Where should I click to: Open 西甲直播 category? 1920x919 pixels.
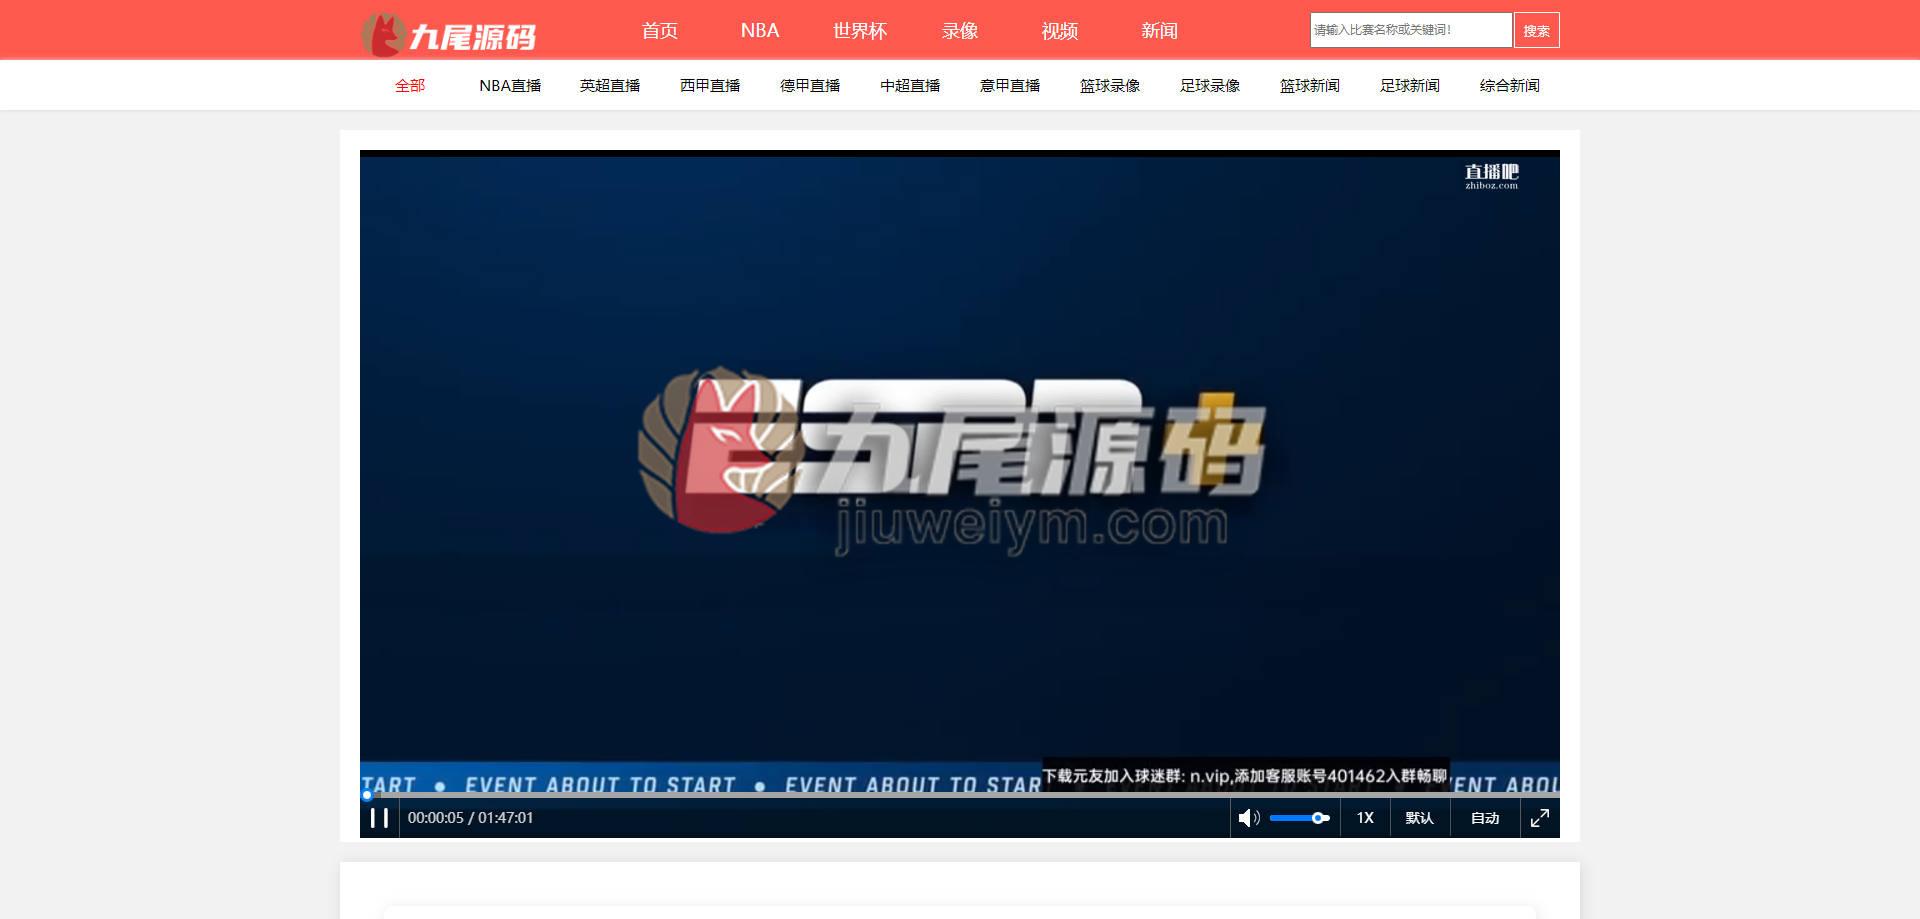(x=710, y=86)
